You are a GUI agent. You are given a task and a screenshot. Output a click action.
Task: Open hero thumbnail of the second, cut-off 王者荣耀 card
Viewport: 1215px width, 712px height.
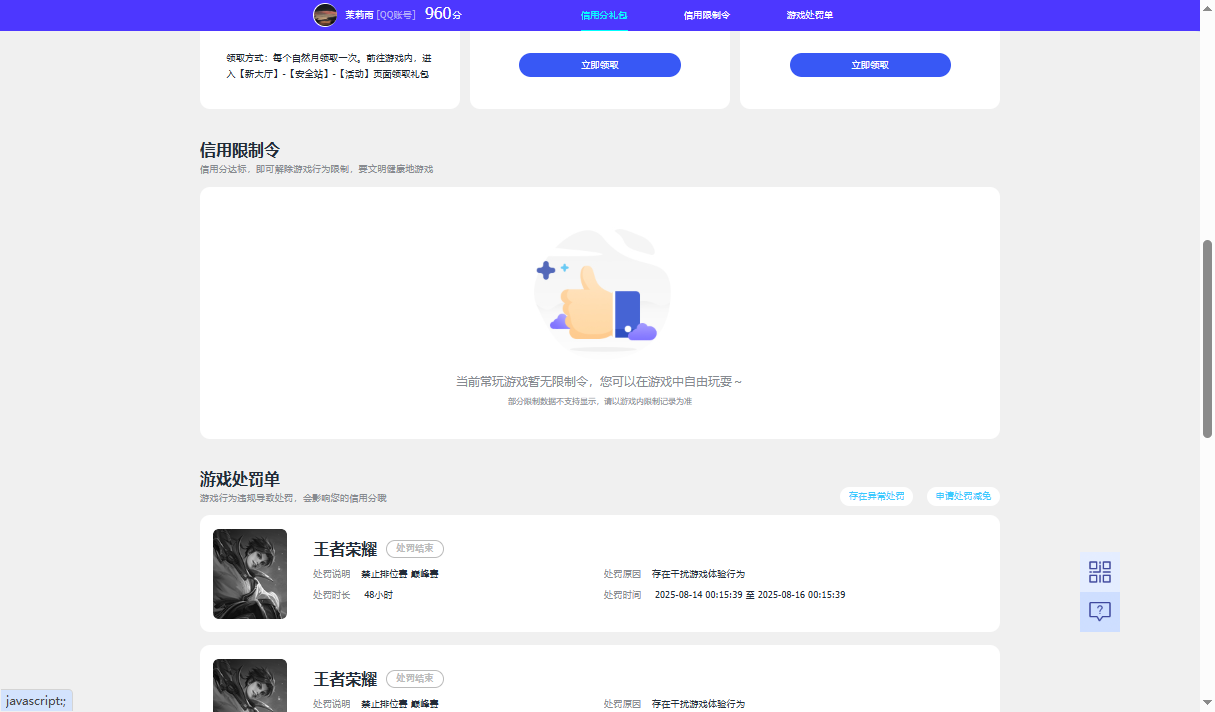click(x=250, y=685)
